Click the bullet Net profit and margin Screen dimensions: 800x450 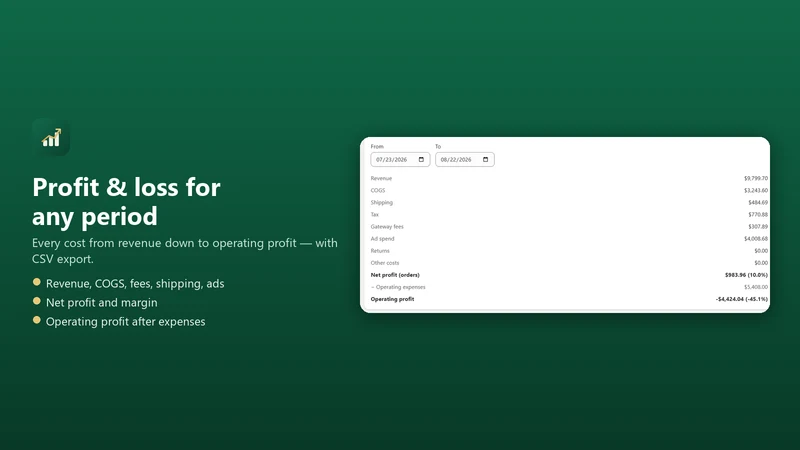pyautogui.click(x=102, y=303)
